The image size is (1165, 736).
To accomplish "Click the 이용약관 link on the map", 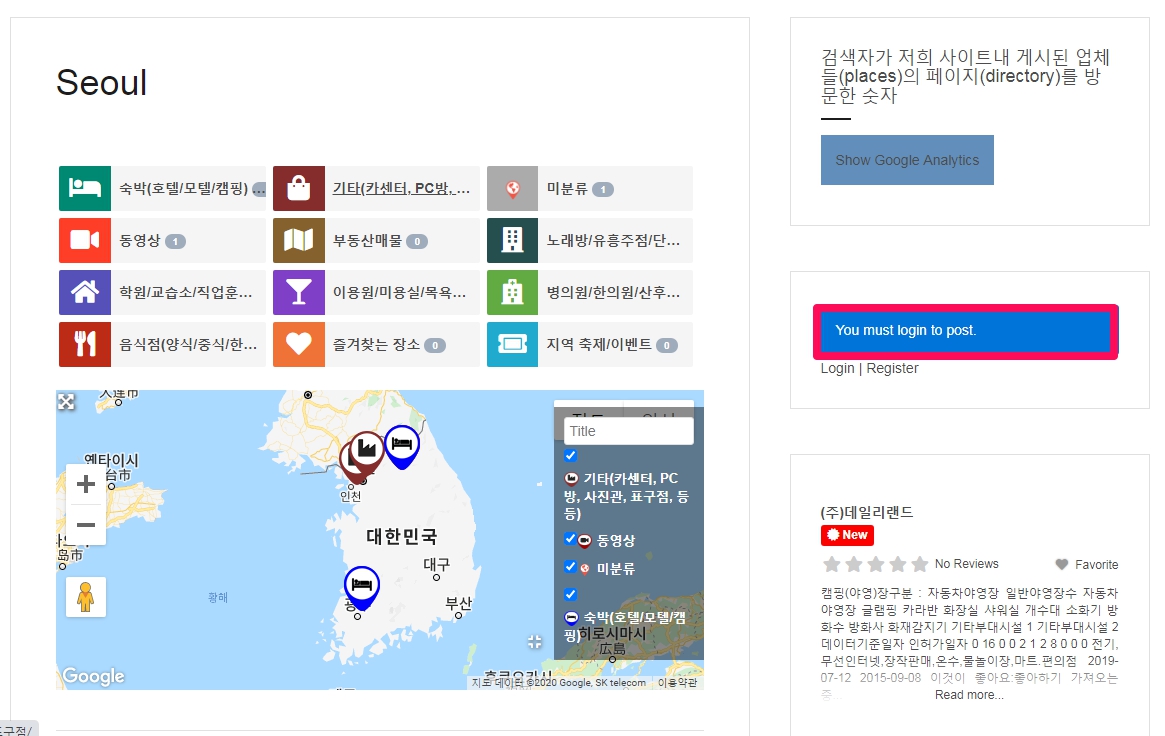I will click(x=677, y=683).
